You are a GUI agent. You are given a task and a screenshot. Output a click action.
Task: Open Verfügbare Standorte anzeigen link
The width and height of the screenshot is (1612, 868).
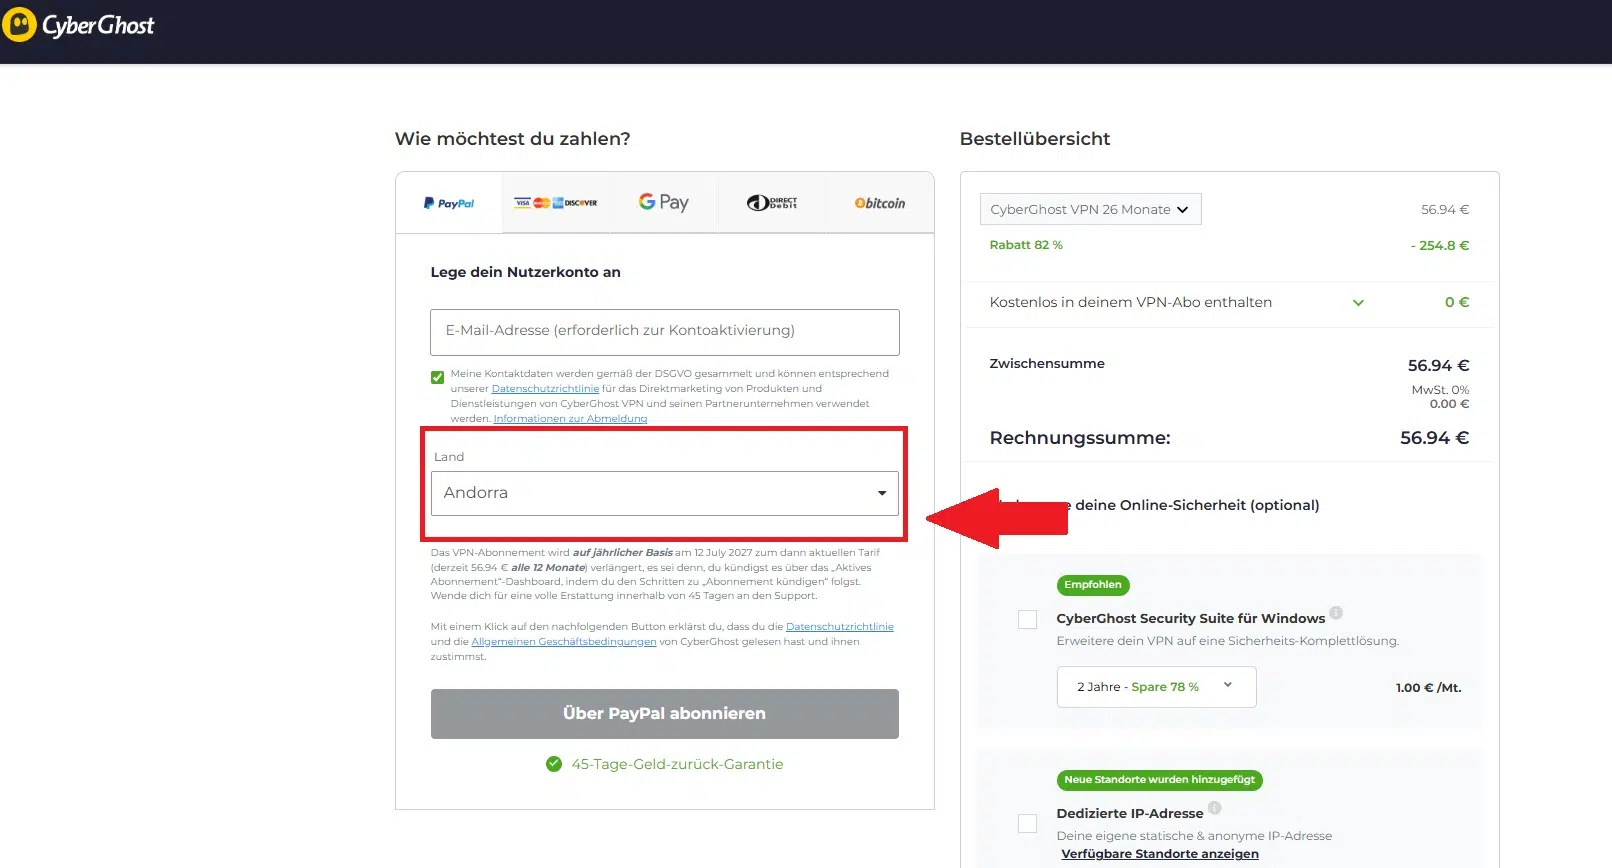[x=1160, y=854]
